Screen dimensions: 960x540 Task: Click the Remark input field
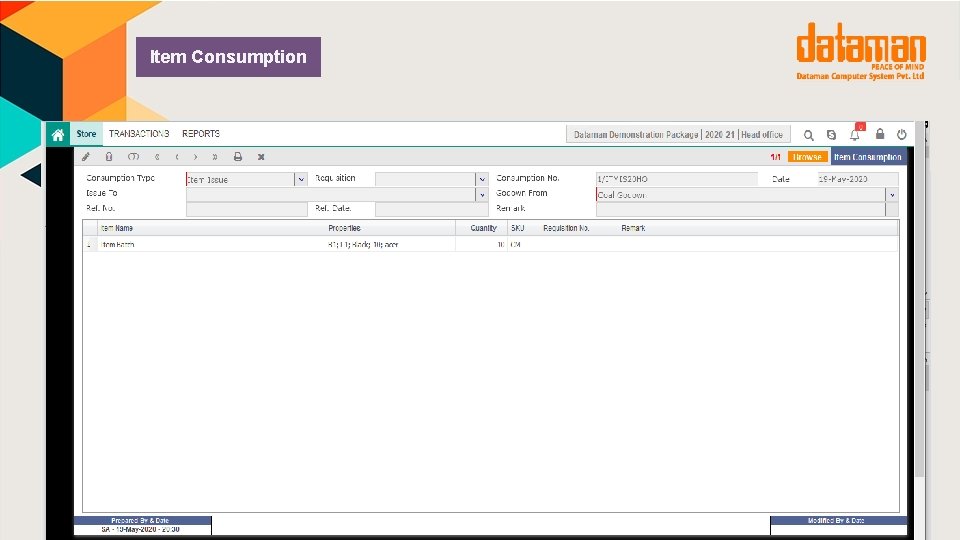(x=741, y=209)
